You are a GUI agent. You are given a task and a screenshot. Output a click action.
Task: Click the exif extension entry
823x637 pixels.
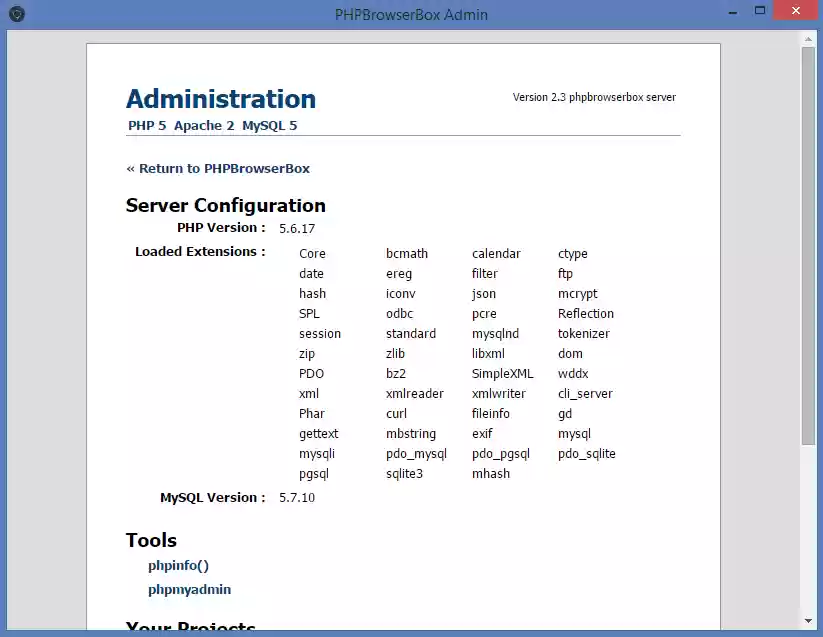pyautogui.click(x=482, y=433)
